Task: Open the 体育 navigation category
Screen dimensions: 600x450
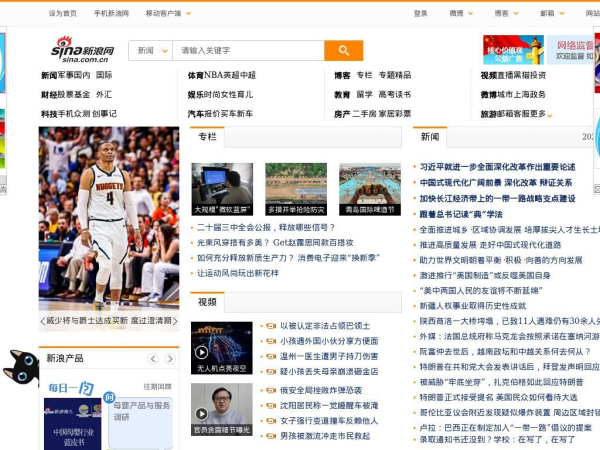Action: tap(196, 75)
